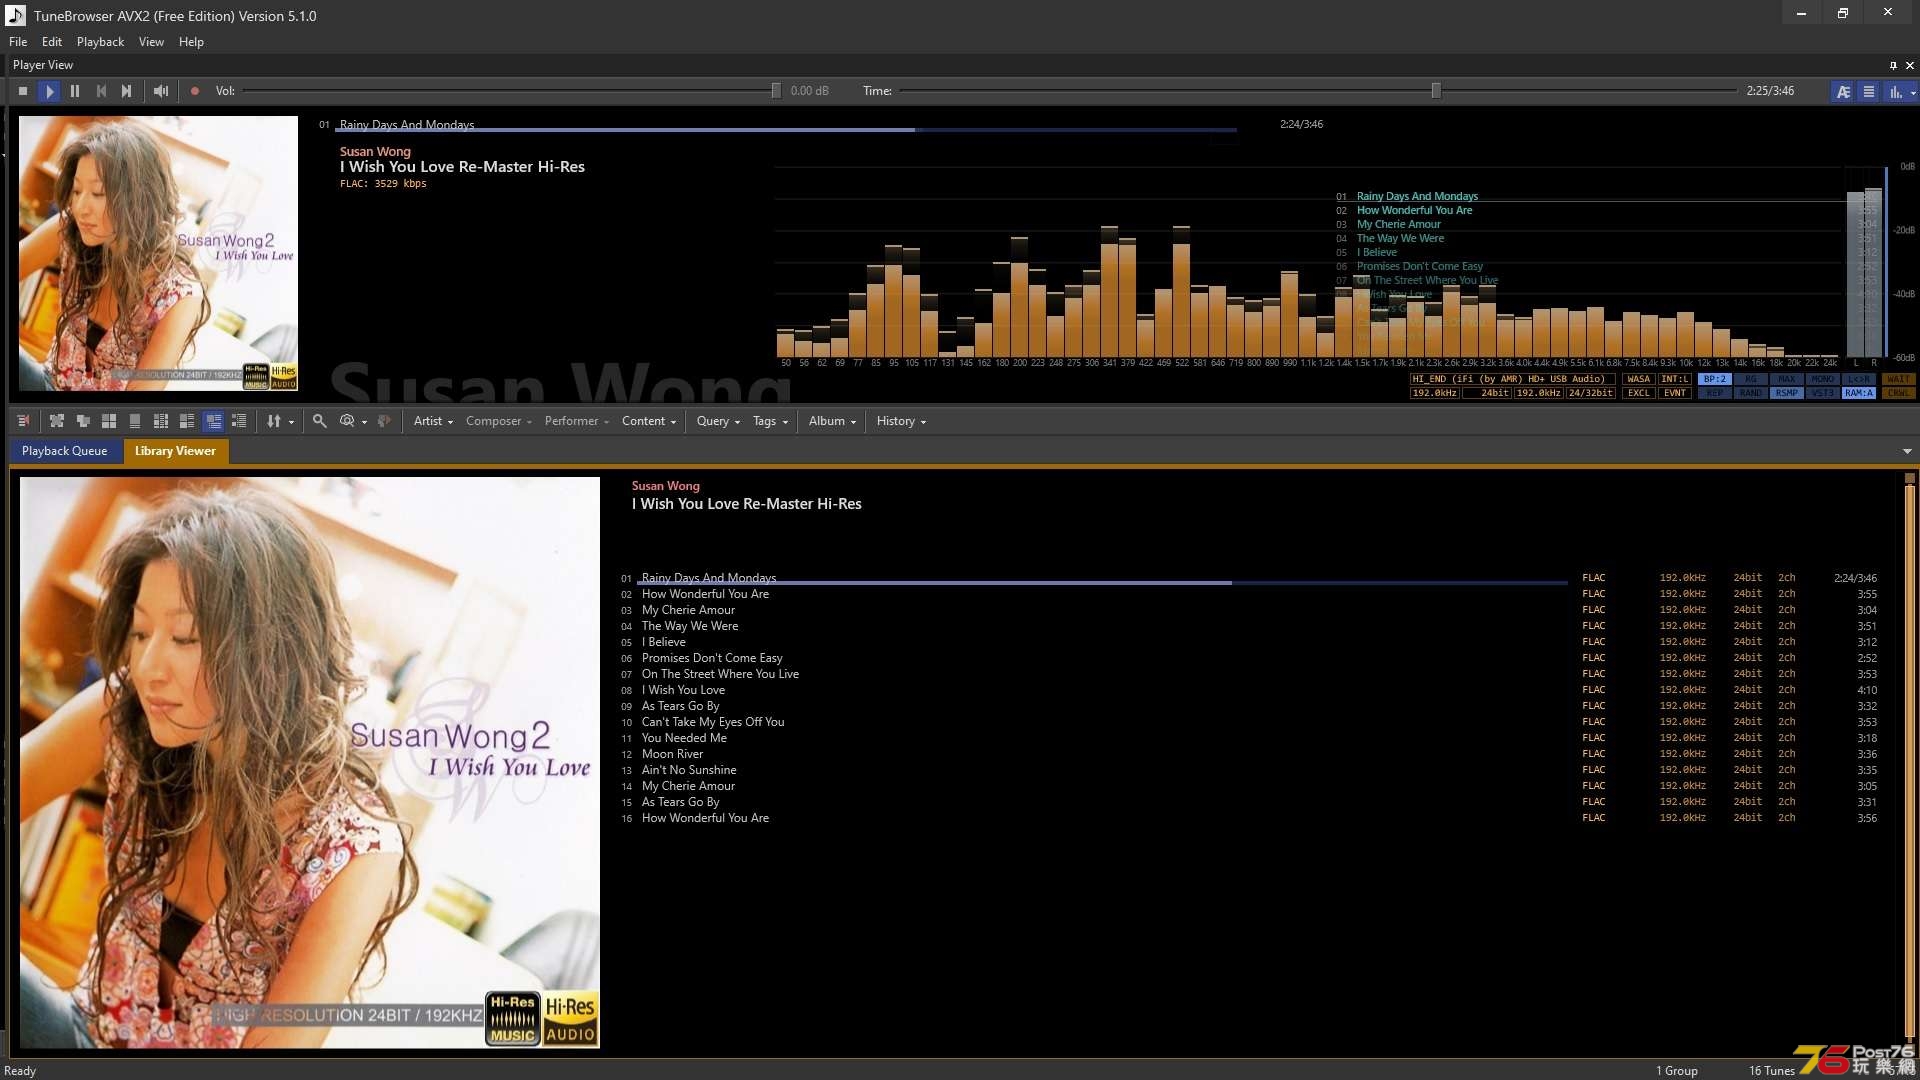1920x1080 pixels.
Task: Click the WASA output mode indicator
Action: coord(1638,379)
